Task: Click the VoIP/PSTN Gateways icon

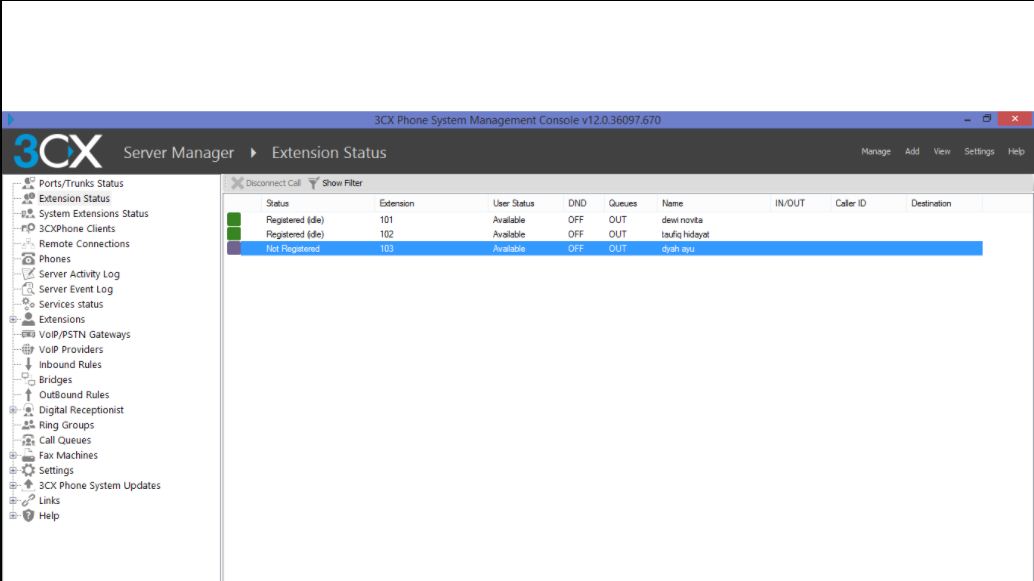Action: click(28, 334)
